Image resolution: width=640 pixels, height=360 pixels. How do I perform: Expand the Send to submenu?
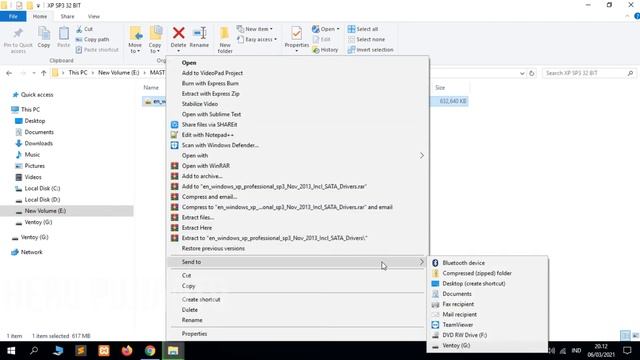coord(297,262)
